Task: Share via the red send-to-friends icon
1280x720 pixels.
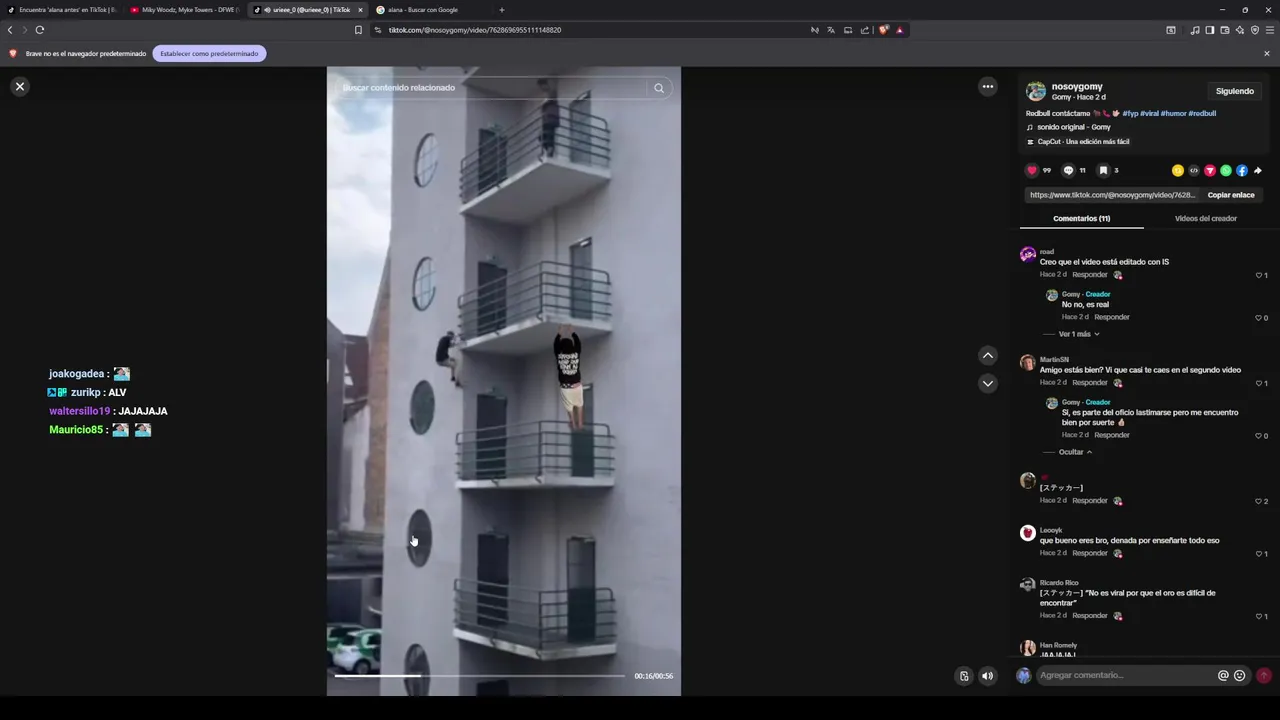Action: (1210, 171)
